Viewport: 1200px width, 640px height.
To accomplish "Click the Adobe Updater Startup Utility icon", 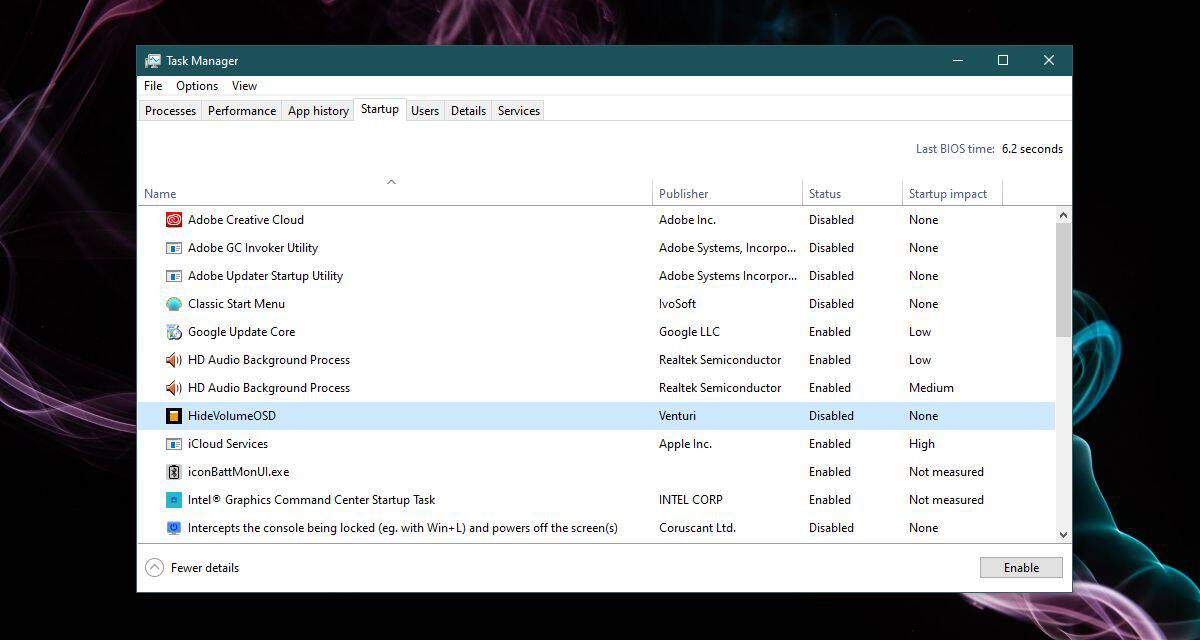I will 174,276.
